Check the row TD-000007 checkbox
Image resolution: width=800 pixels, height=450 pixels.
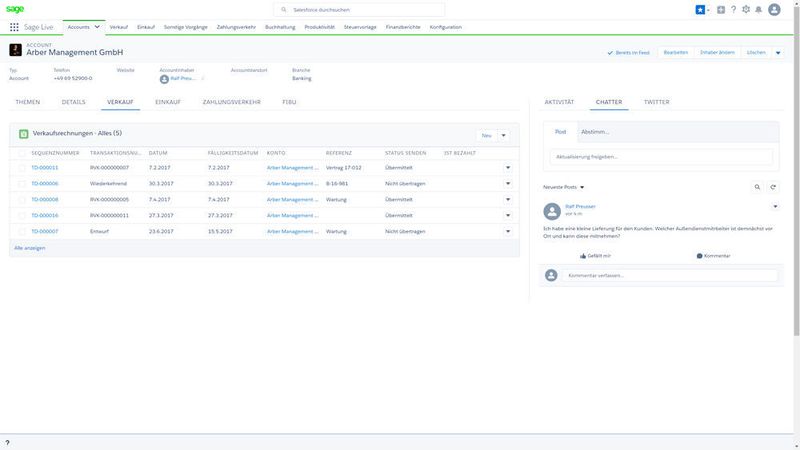pyautogui.click(x=21, y=232)
